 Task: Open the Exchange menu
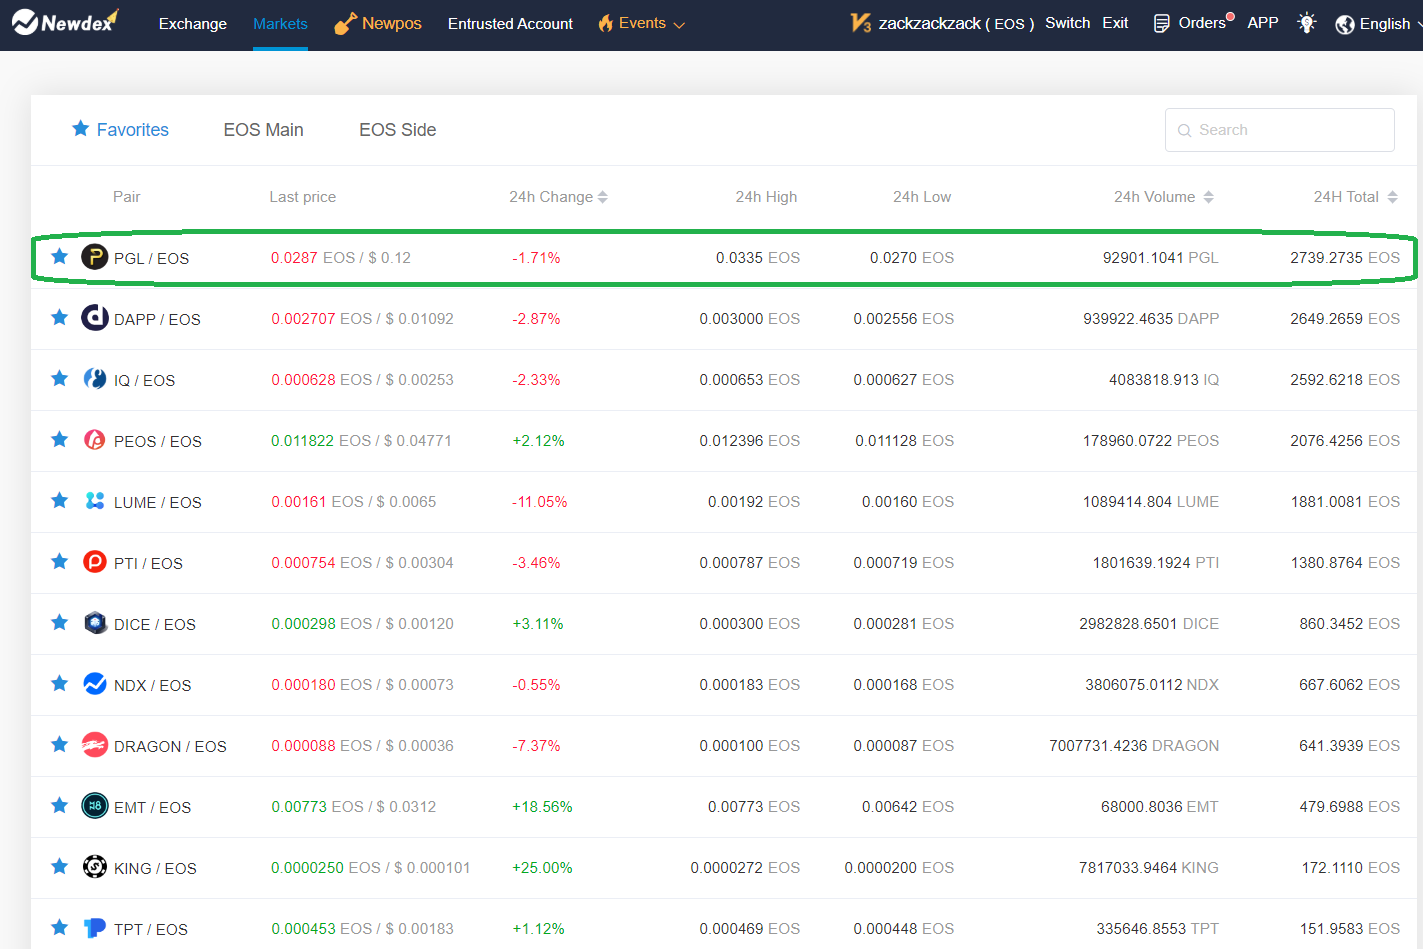point(193,23)
